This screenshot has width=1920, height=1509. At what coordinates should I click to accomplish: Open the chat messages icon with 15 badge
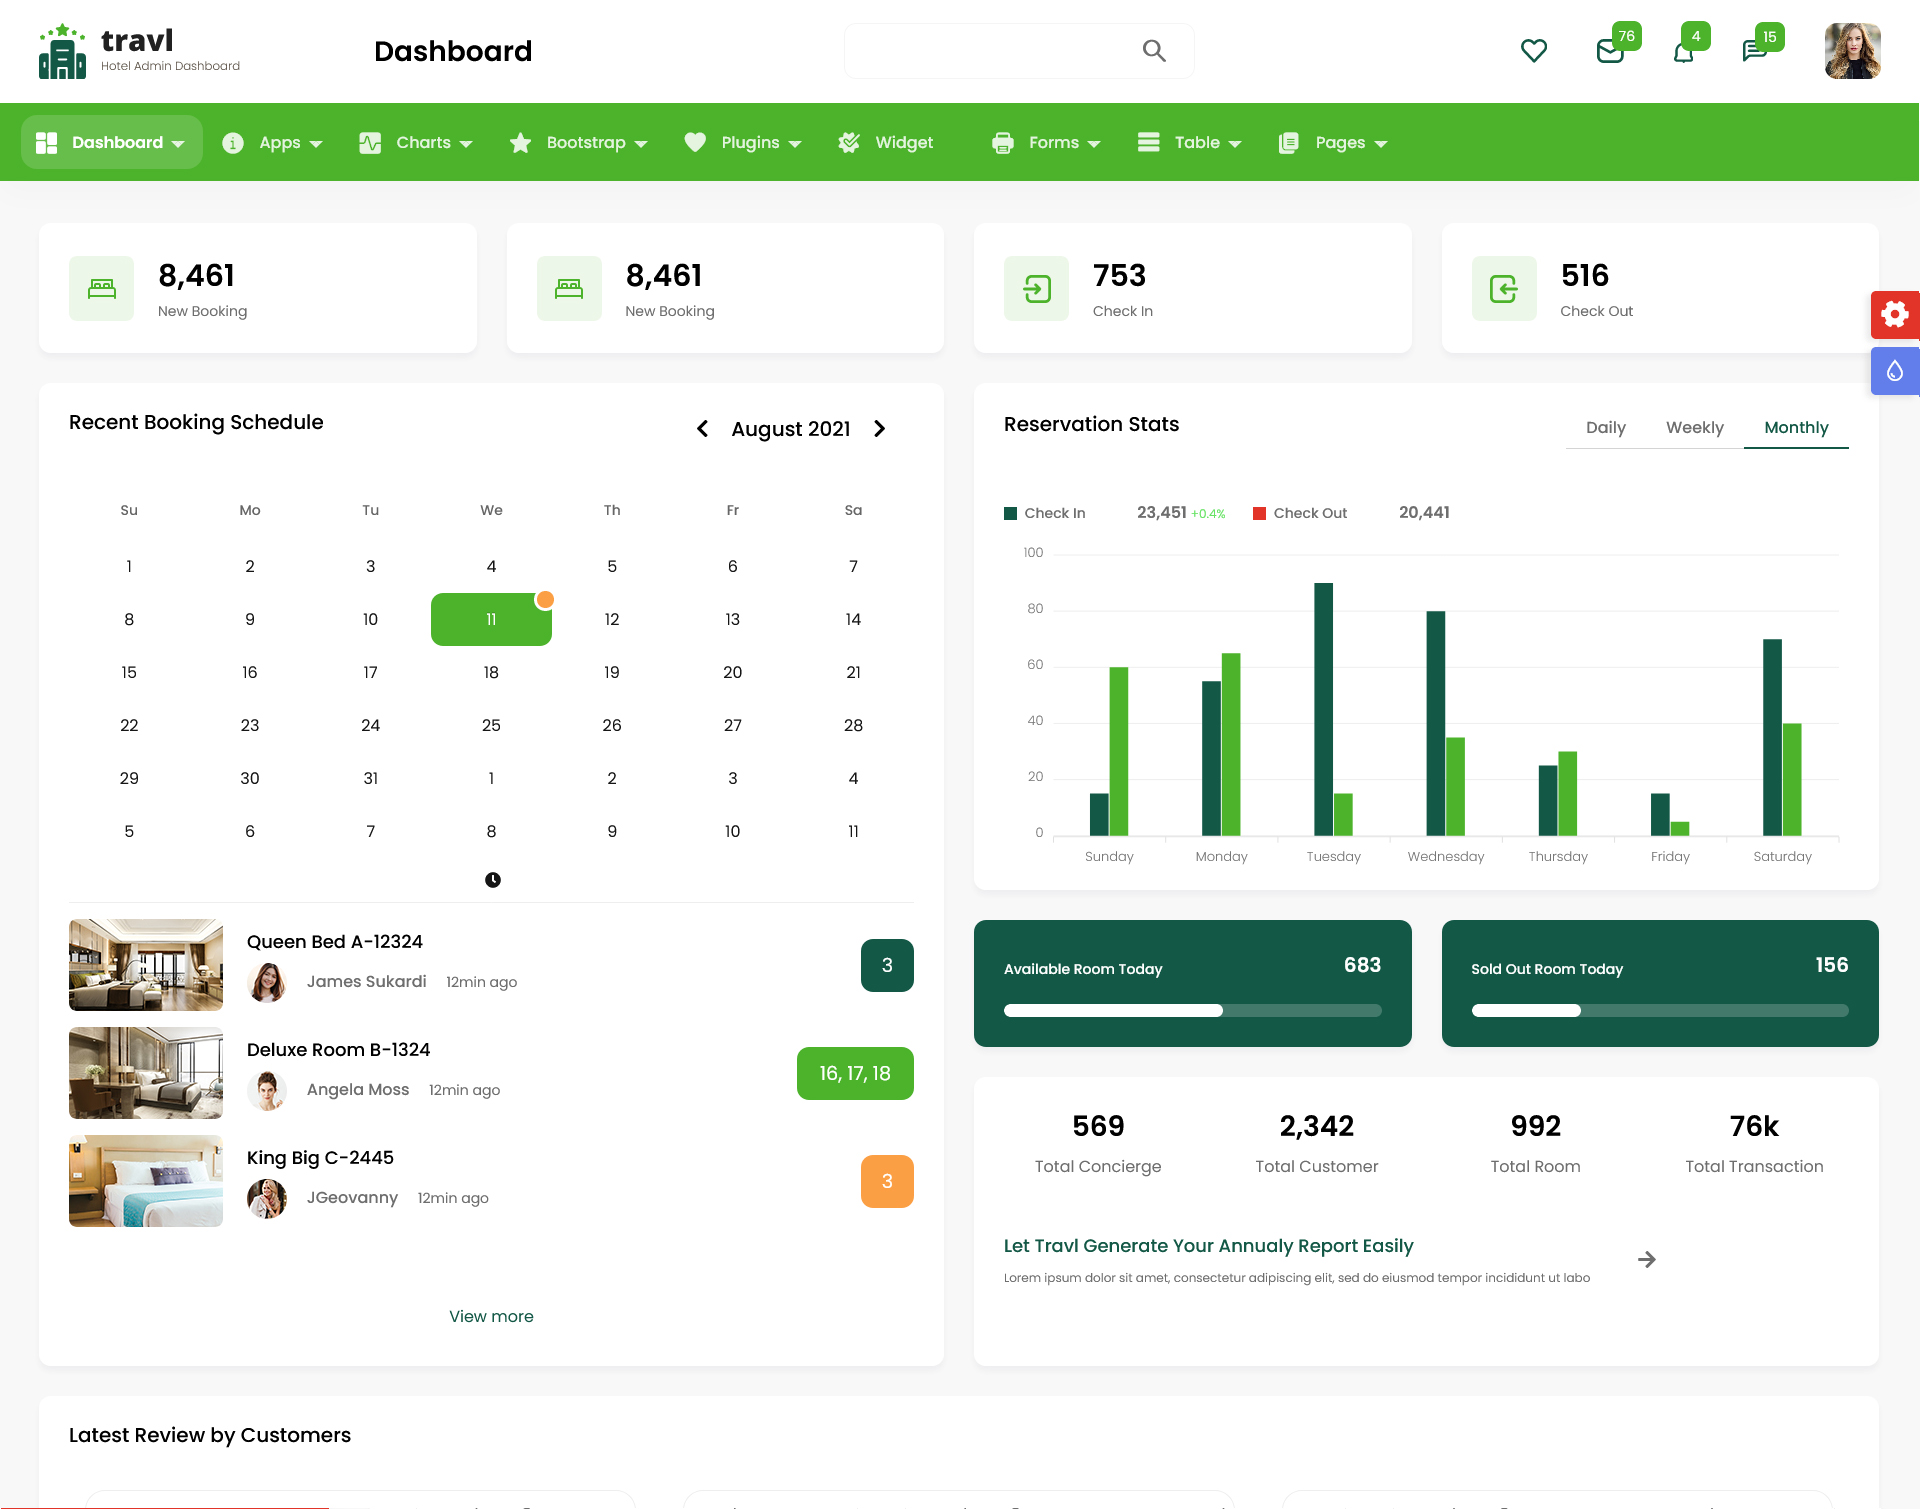click(1754, 51)
